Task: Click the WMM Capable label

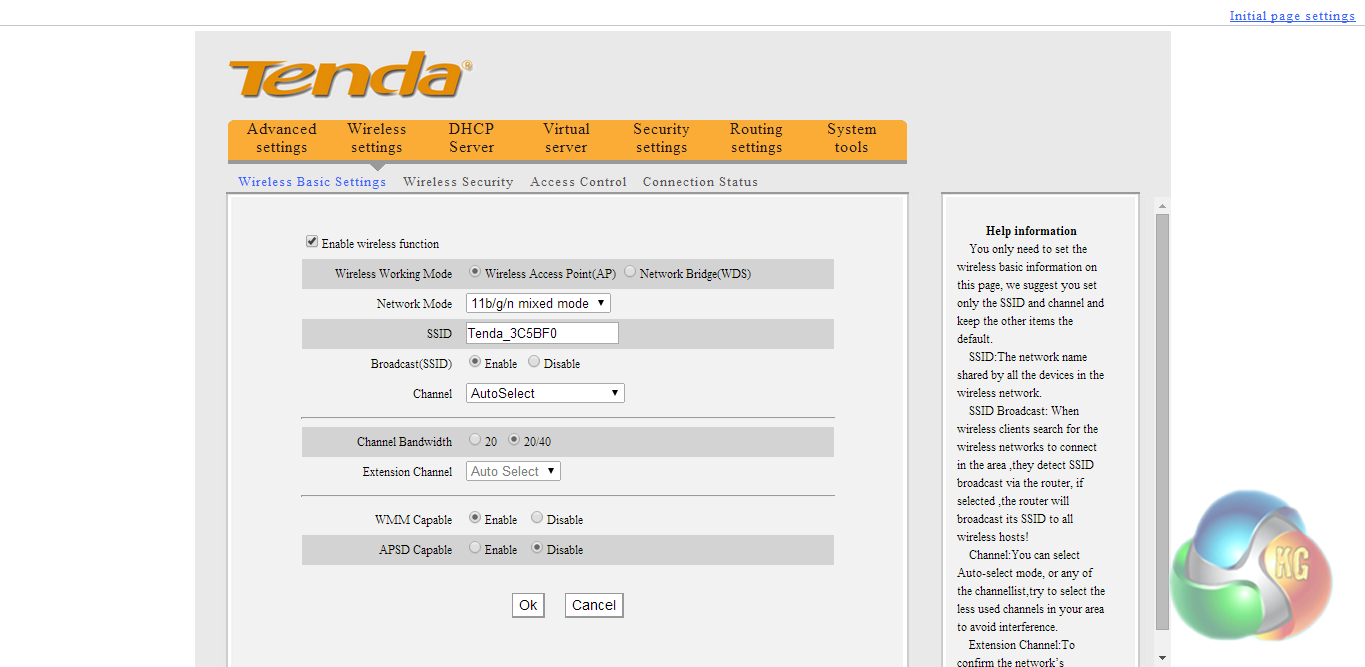Action: tap(413, 520)
